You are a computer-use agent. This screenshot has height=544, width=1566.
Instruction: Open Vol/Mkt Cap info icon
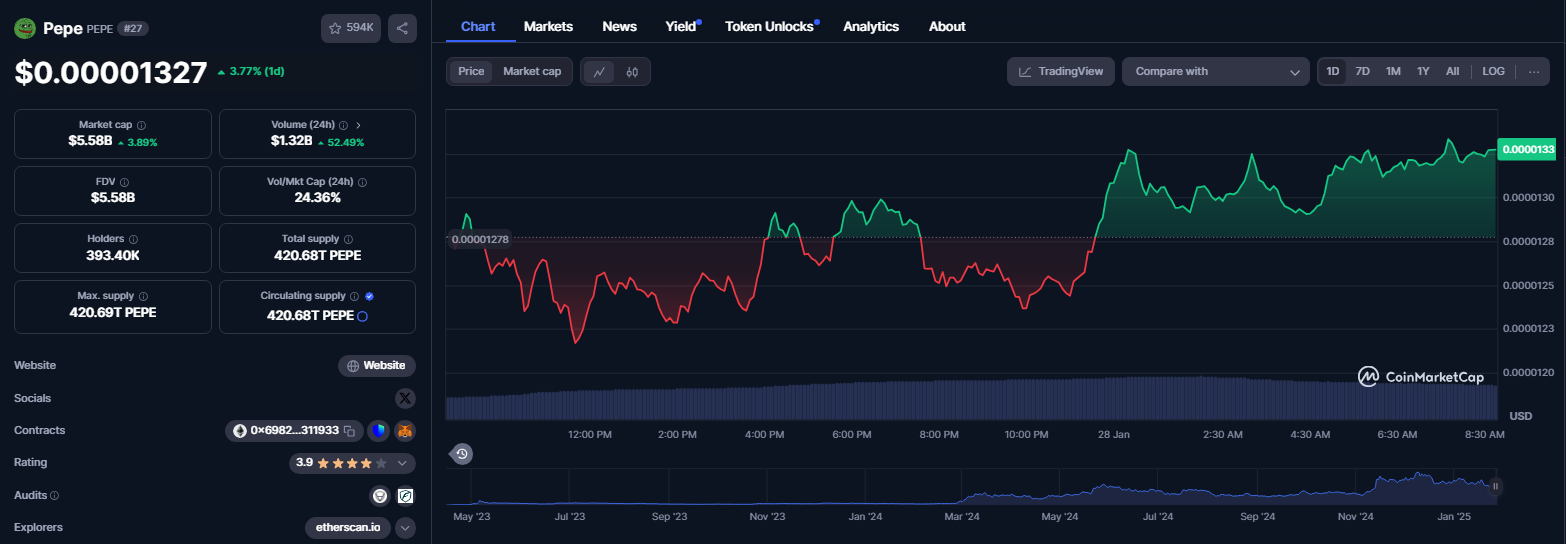(362, 182)
